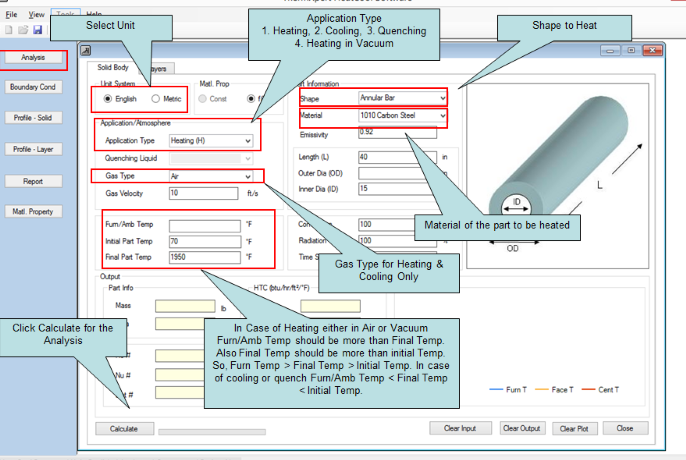
Task: Open the Profile - Solid view
Action: 33,118
